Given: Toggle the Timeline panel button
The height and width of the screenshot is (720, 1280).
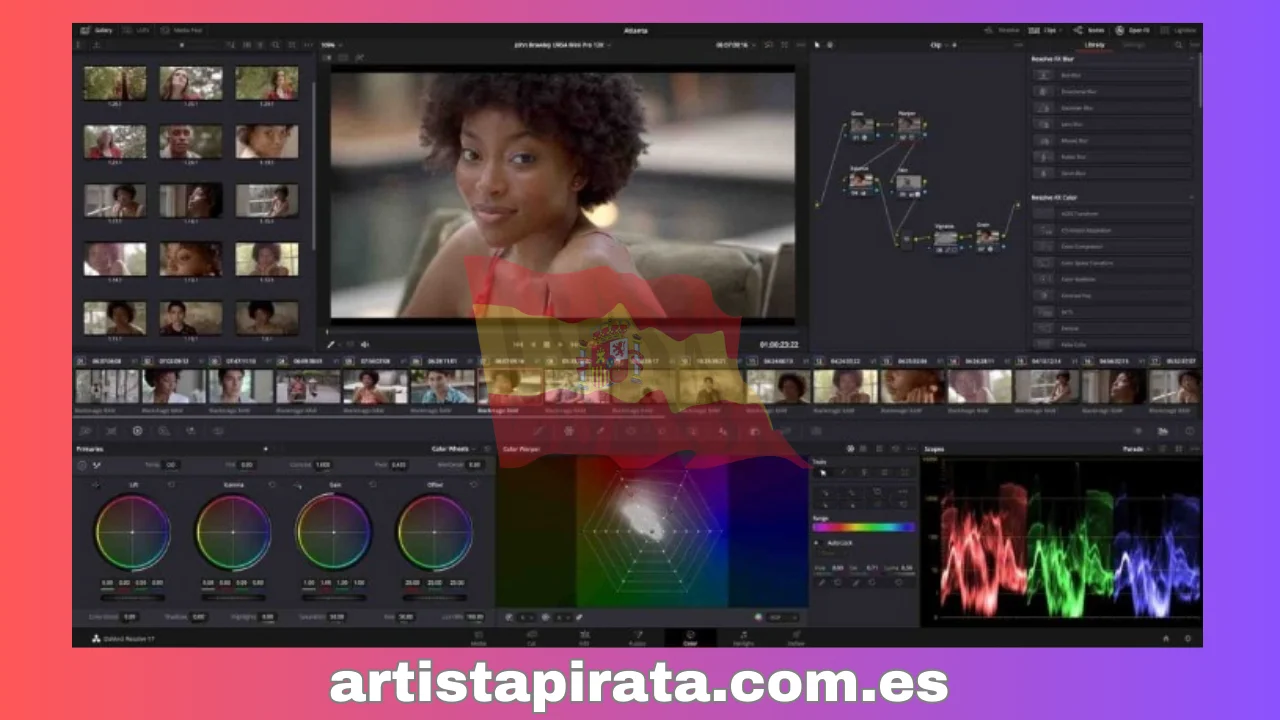Looking at the screenshot, I should click(1002, 30).
